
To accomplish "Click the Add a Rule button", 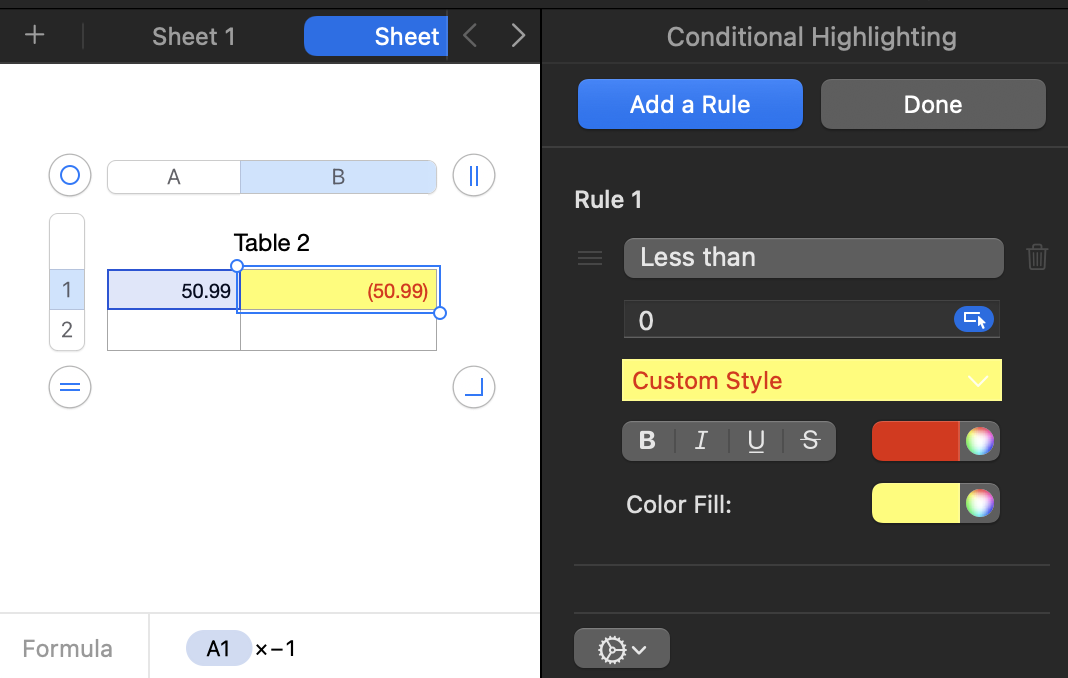I will (690, 105).
